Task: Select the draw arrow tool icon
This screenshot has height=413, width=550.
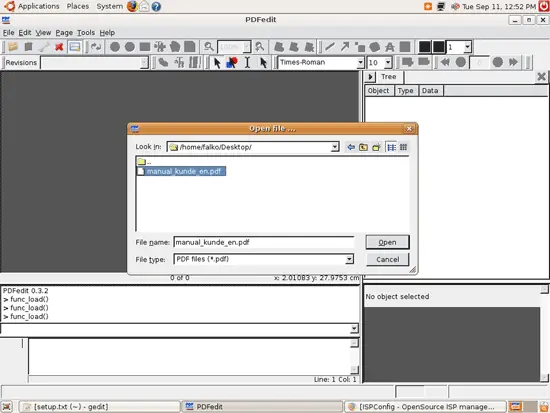Action: (345, 46)
